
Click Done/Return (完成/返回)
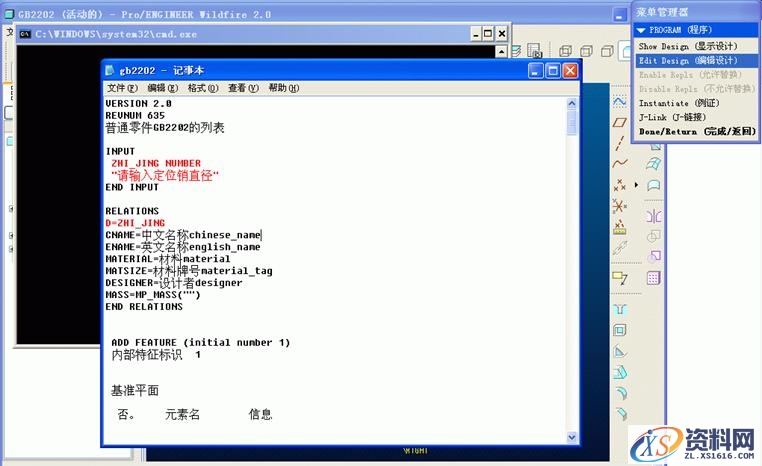(695, 132)
